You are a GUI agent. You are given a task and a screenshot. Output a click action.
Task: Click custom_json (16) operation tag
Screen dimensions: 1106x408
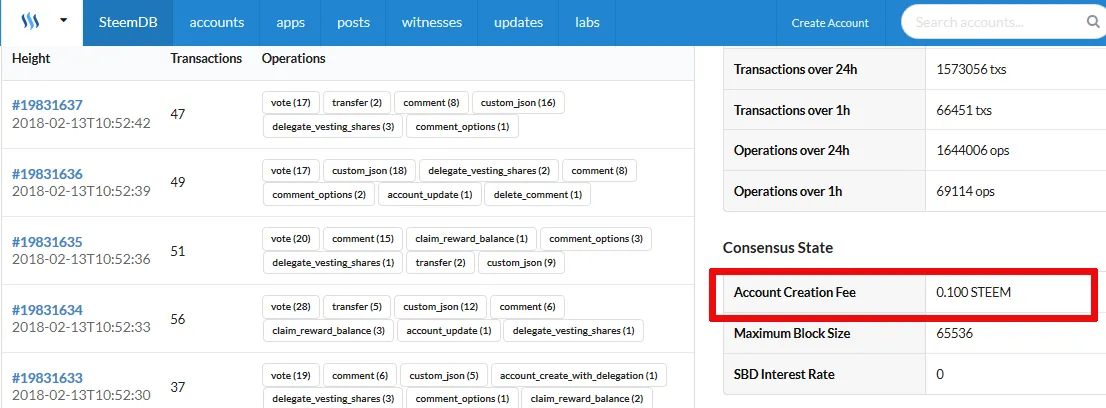(x=518, y=102)
